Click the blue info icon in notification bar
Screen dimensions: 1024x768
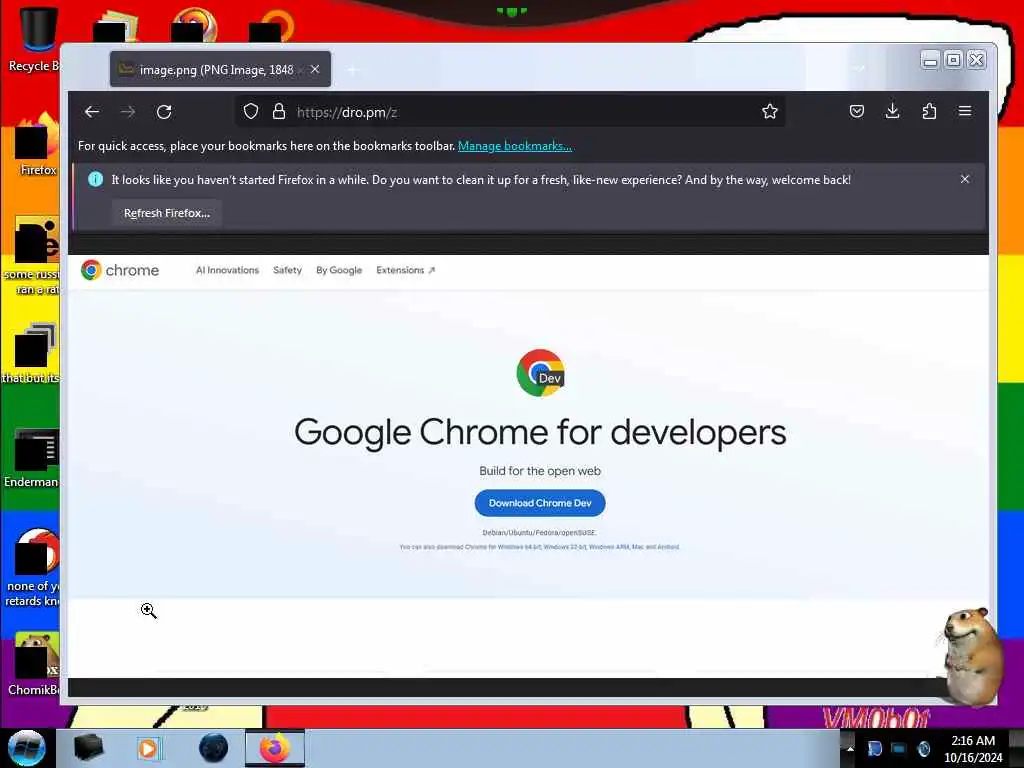tap(95, 180)
